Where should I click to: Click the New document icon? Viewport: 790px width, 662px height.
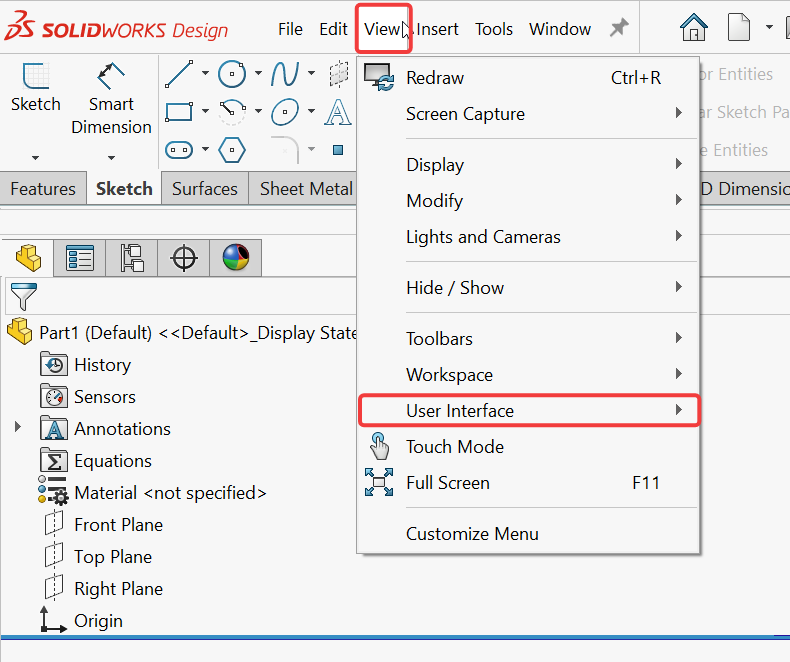(739, 28)
